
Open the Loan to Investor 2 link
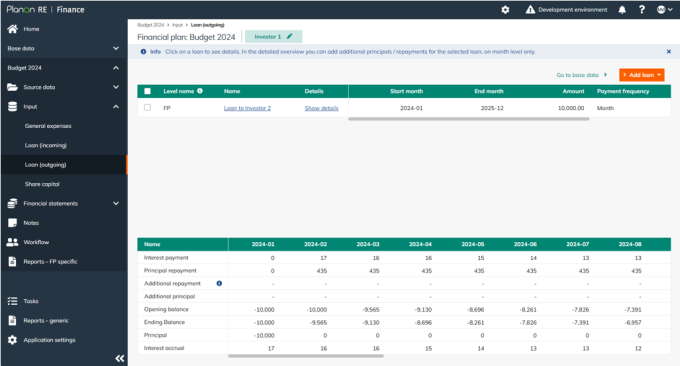point(247,108)
